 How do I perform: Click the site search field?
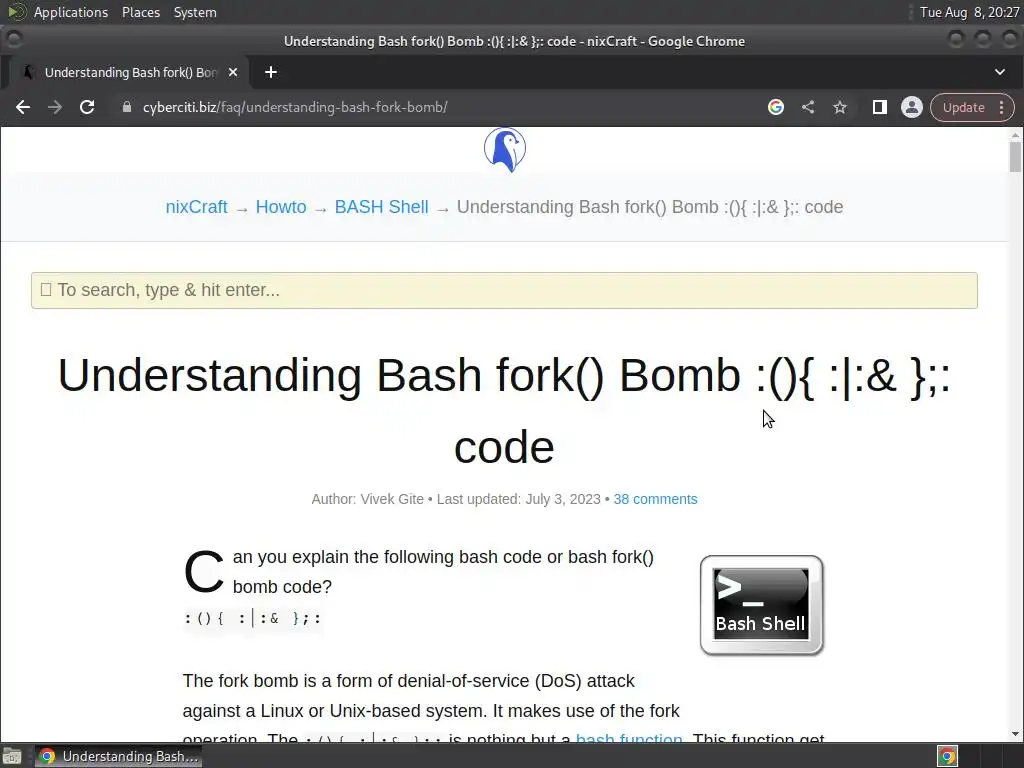tap(504, 290)
